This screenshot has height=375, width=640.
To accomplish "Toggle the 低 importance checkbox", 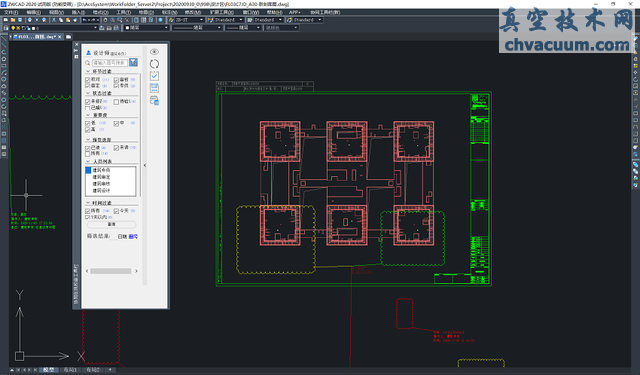I will point(87,123).
